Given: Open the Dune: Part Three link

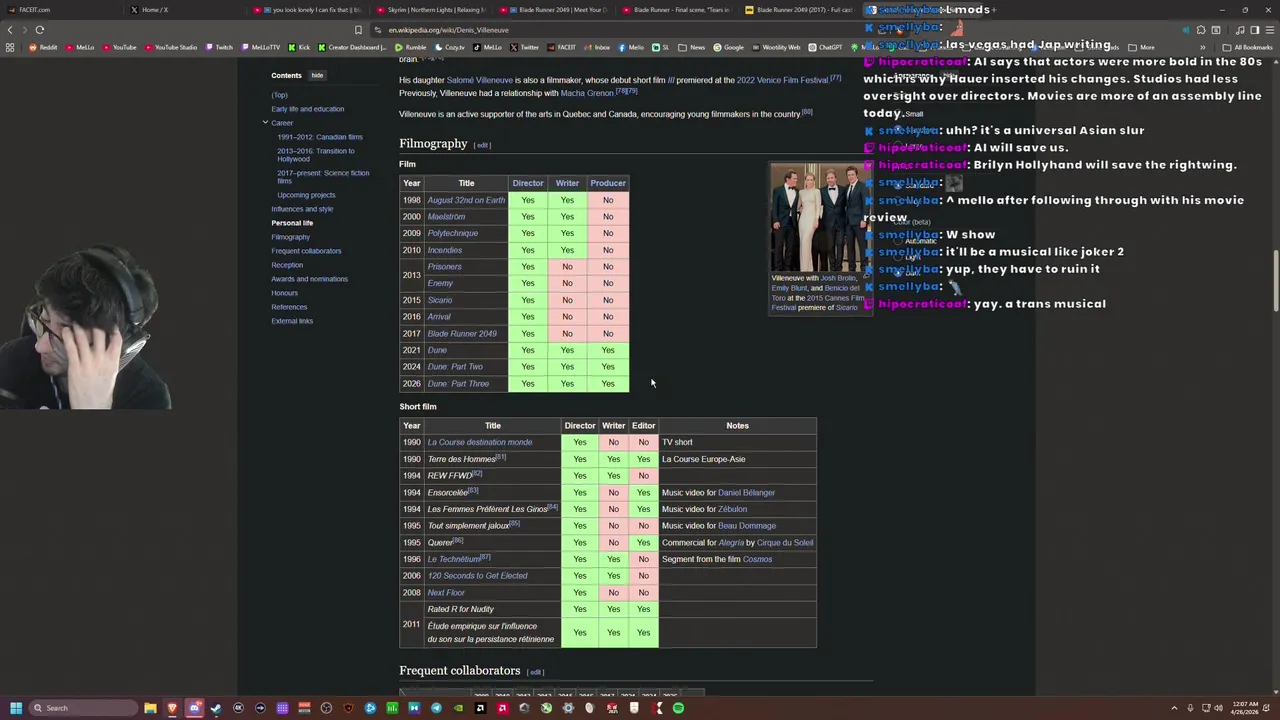Looking at the screenshot, I should click(x=458, y=383).
